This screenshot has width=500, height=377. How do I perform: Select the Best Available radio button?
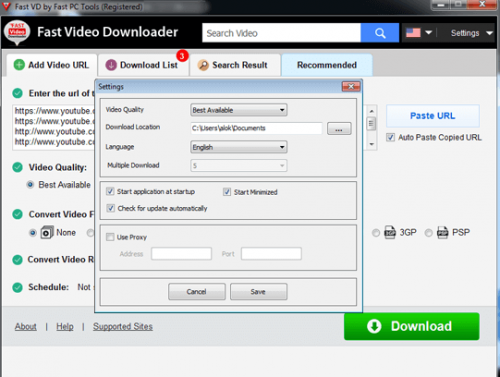point(30,185)
